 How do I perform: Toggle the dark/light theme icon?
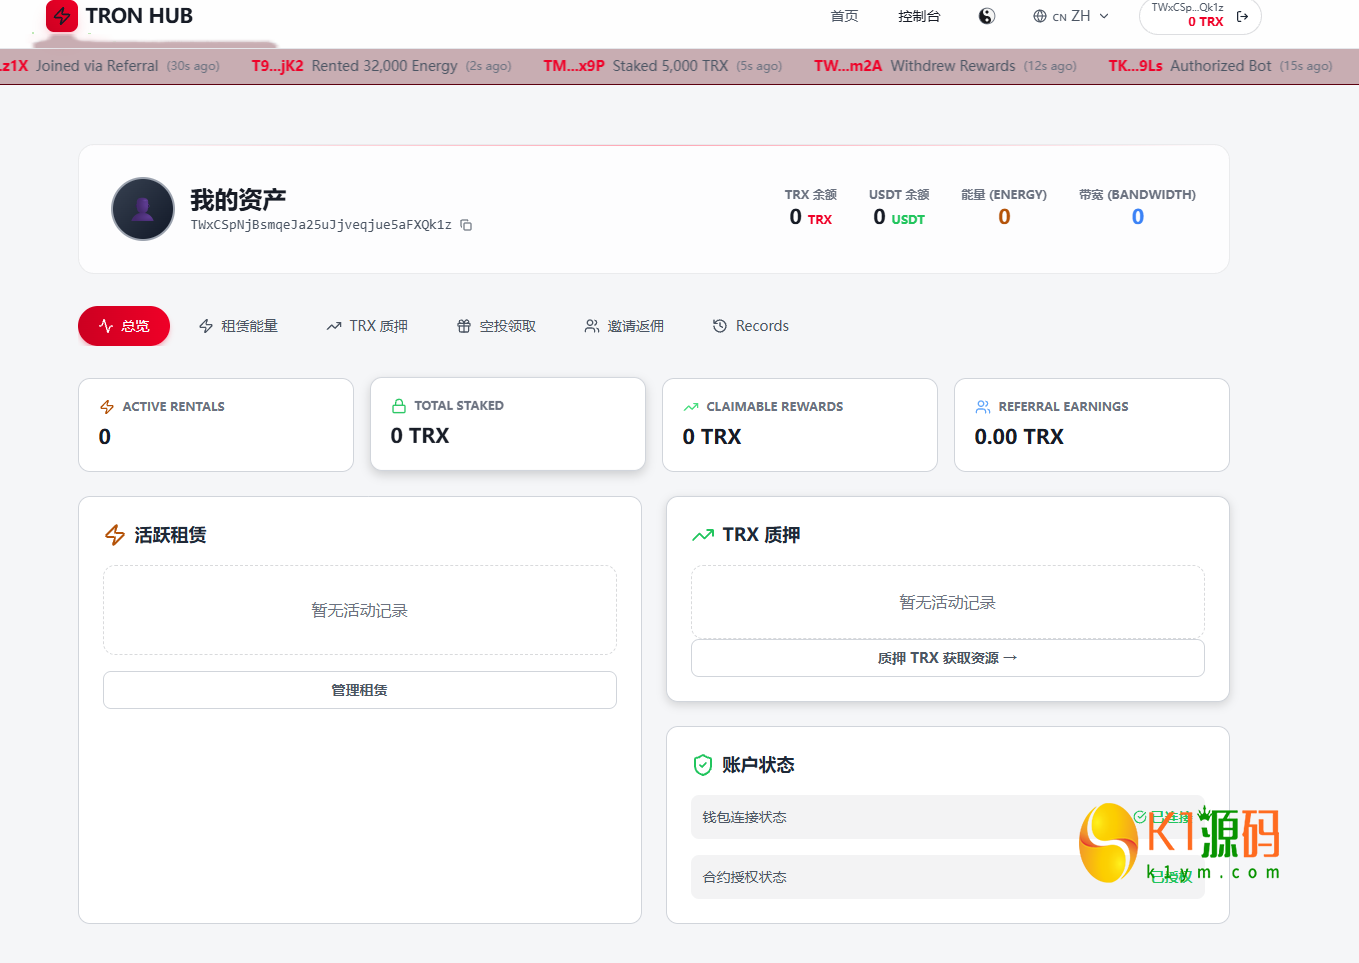coord(987,16)
